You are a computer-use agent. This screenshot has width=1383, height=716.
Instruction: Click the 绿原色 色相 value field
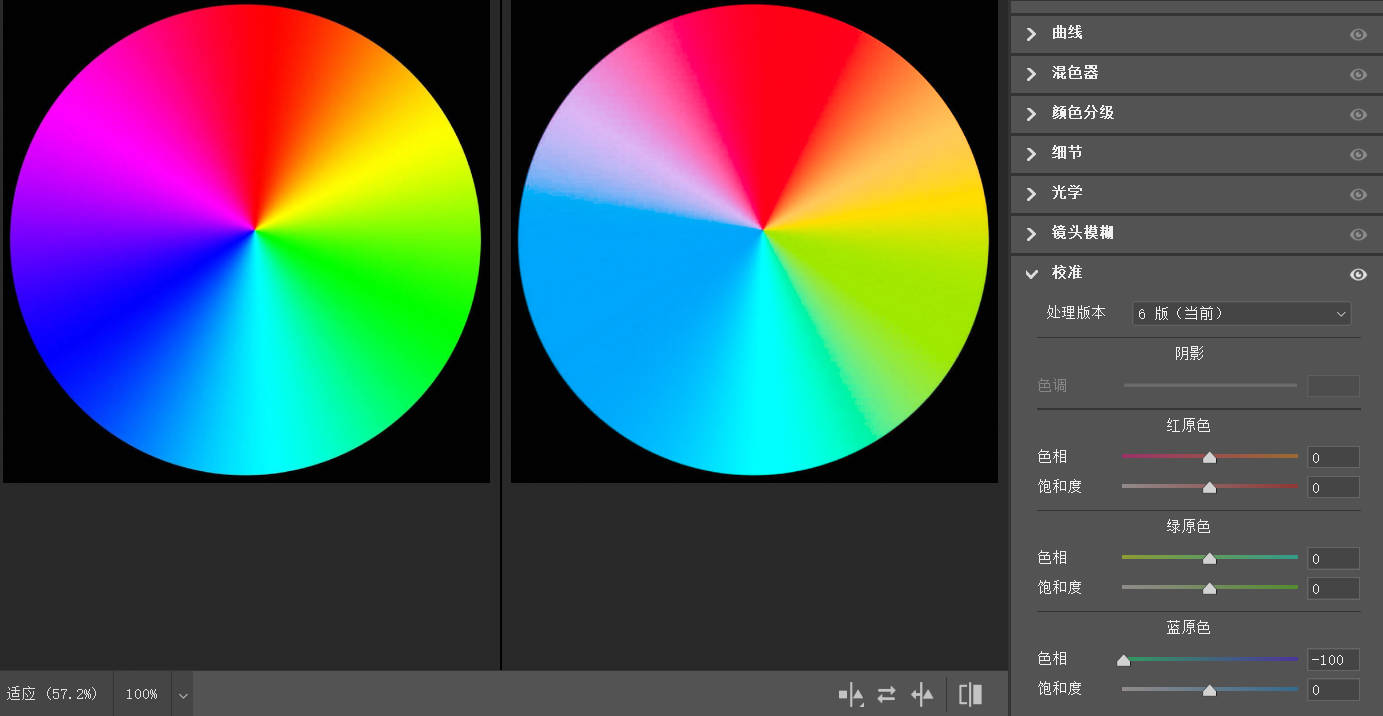[1333, 558]
